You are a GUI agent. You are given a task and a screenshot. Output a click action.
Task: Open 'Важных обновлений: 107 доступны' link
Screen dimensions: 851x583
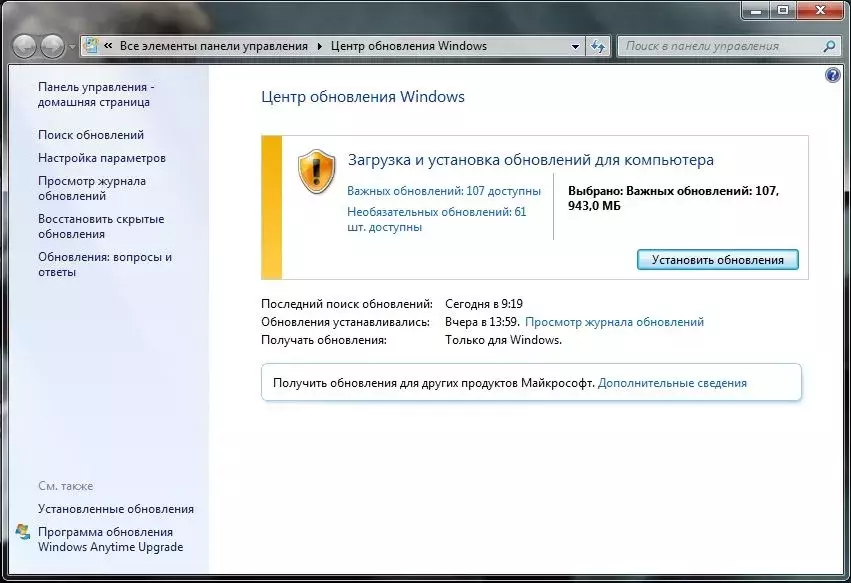[444, 191]
